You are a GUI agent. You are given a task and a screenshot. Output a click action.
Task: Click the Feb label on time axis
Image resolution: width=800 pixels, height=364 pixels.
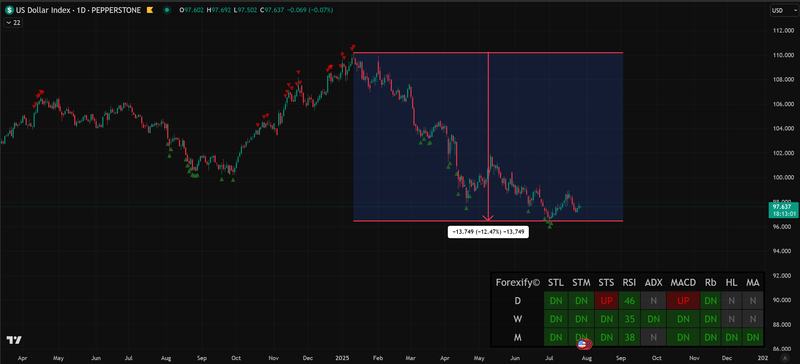(x=377, y=358)
